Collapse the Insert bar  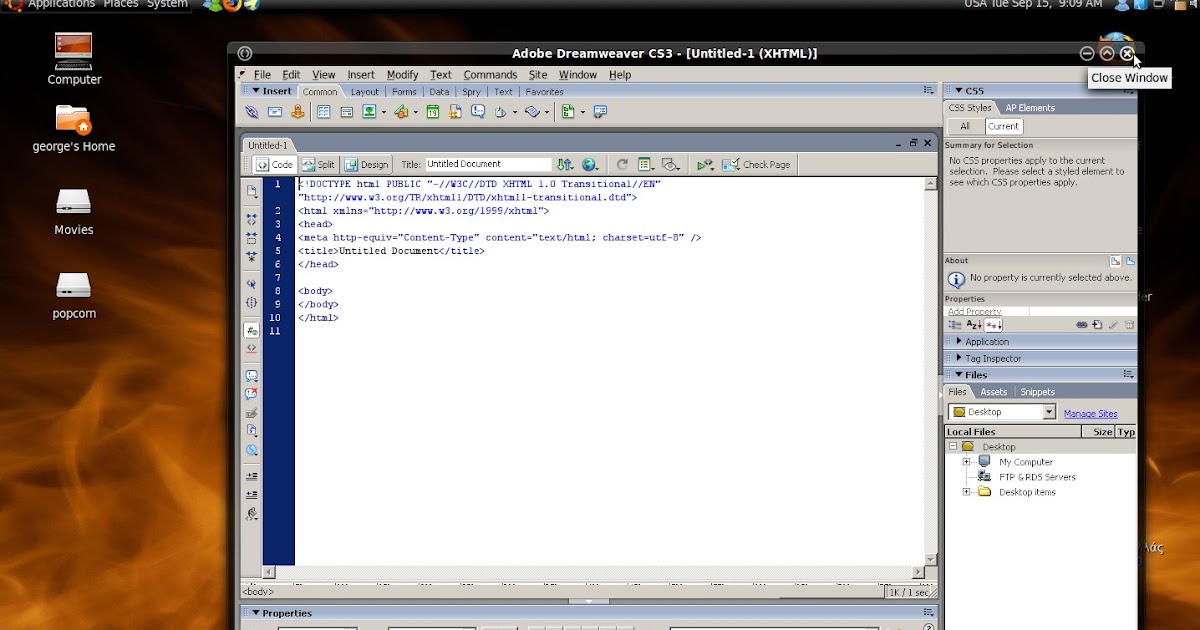tap(255, 91)
